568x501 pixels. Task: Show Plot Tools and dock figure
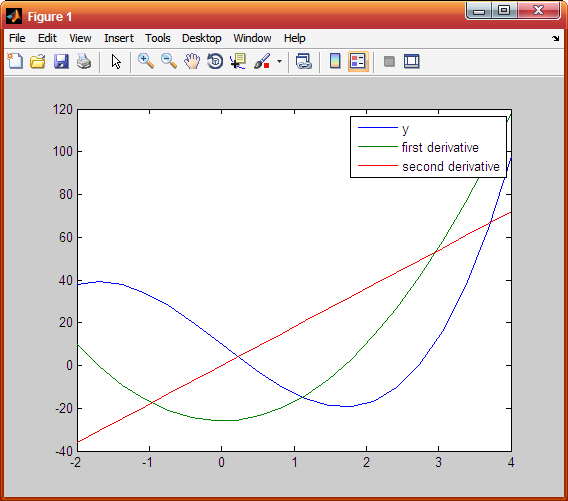tap(412, 61)
